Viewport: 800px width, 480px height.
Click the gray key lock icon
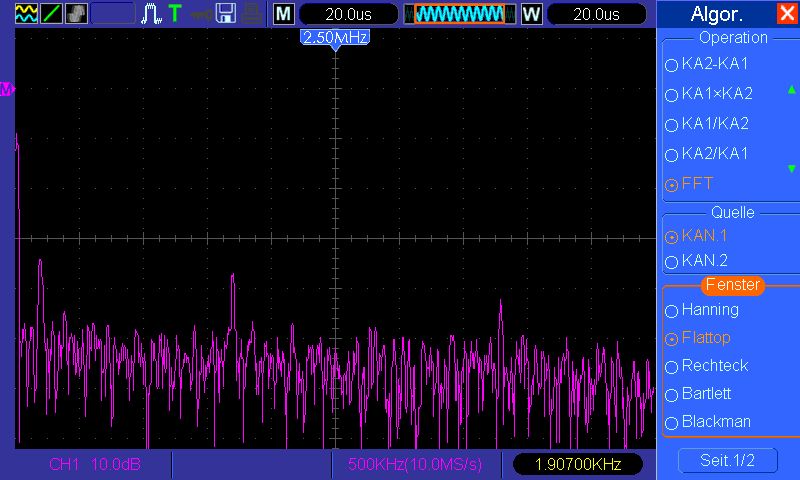[201, 15]
